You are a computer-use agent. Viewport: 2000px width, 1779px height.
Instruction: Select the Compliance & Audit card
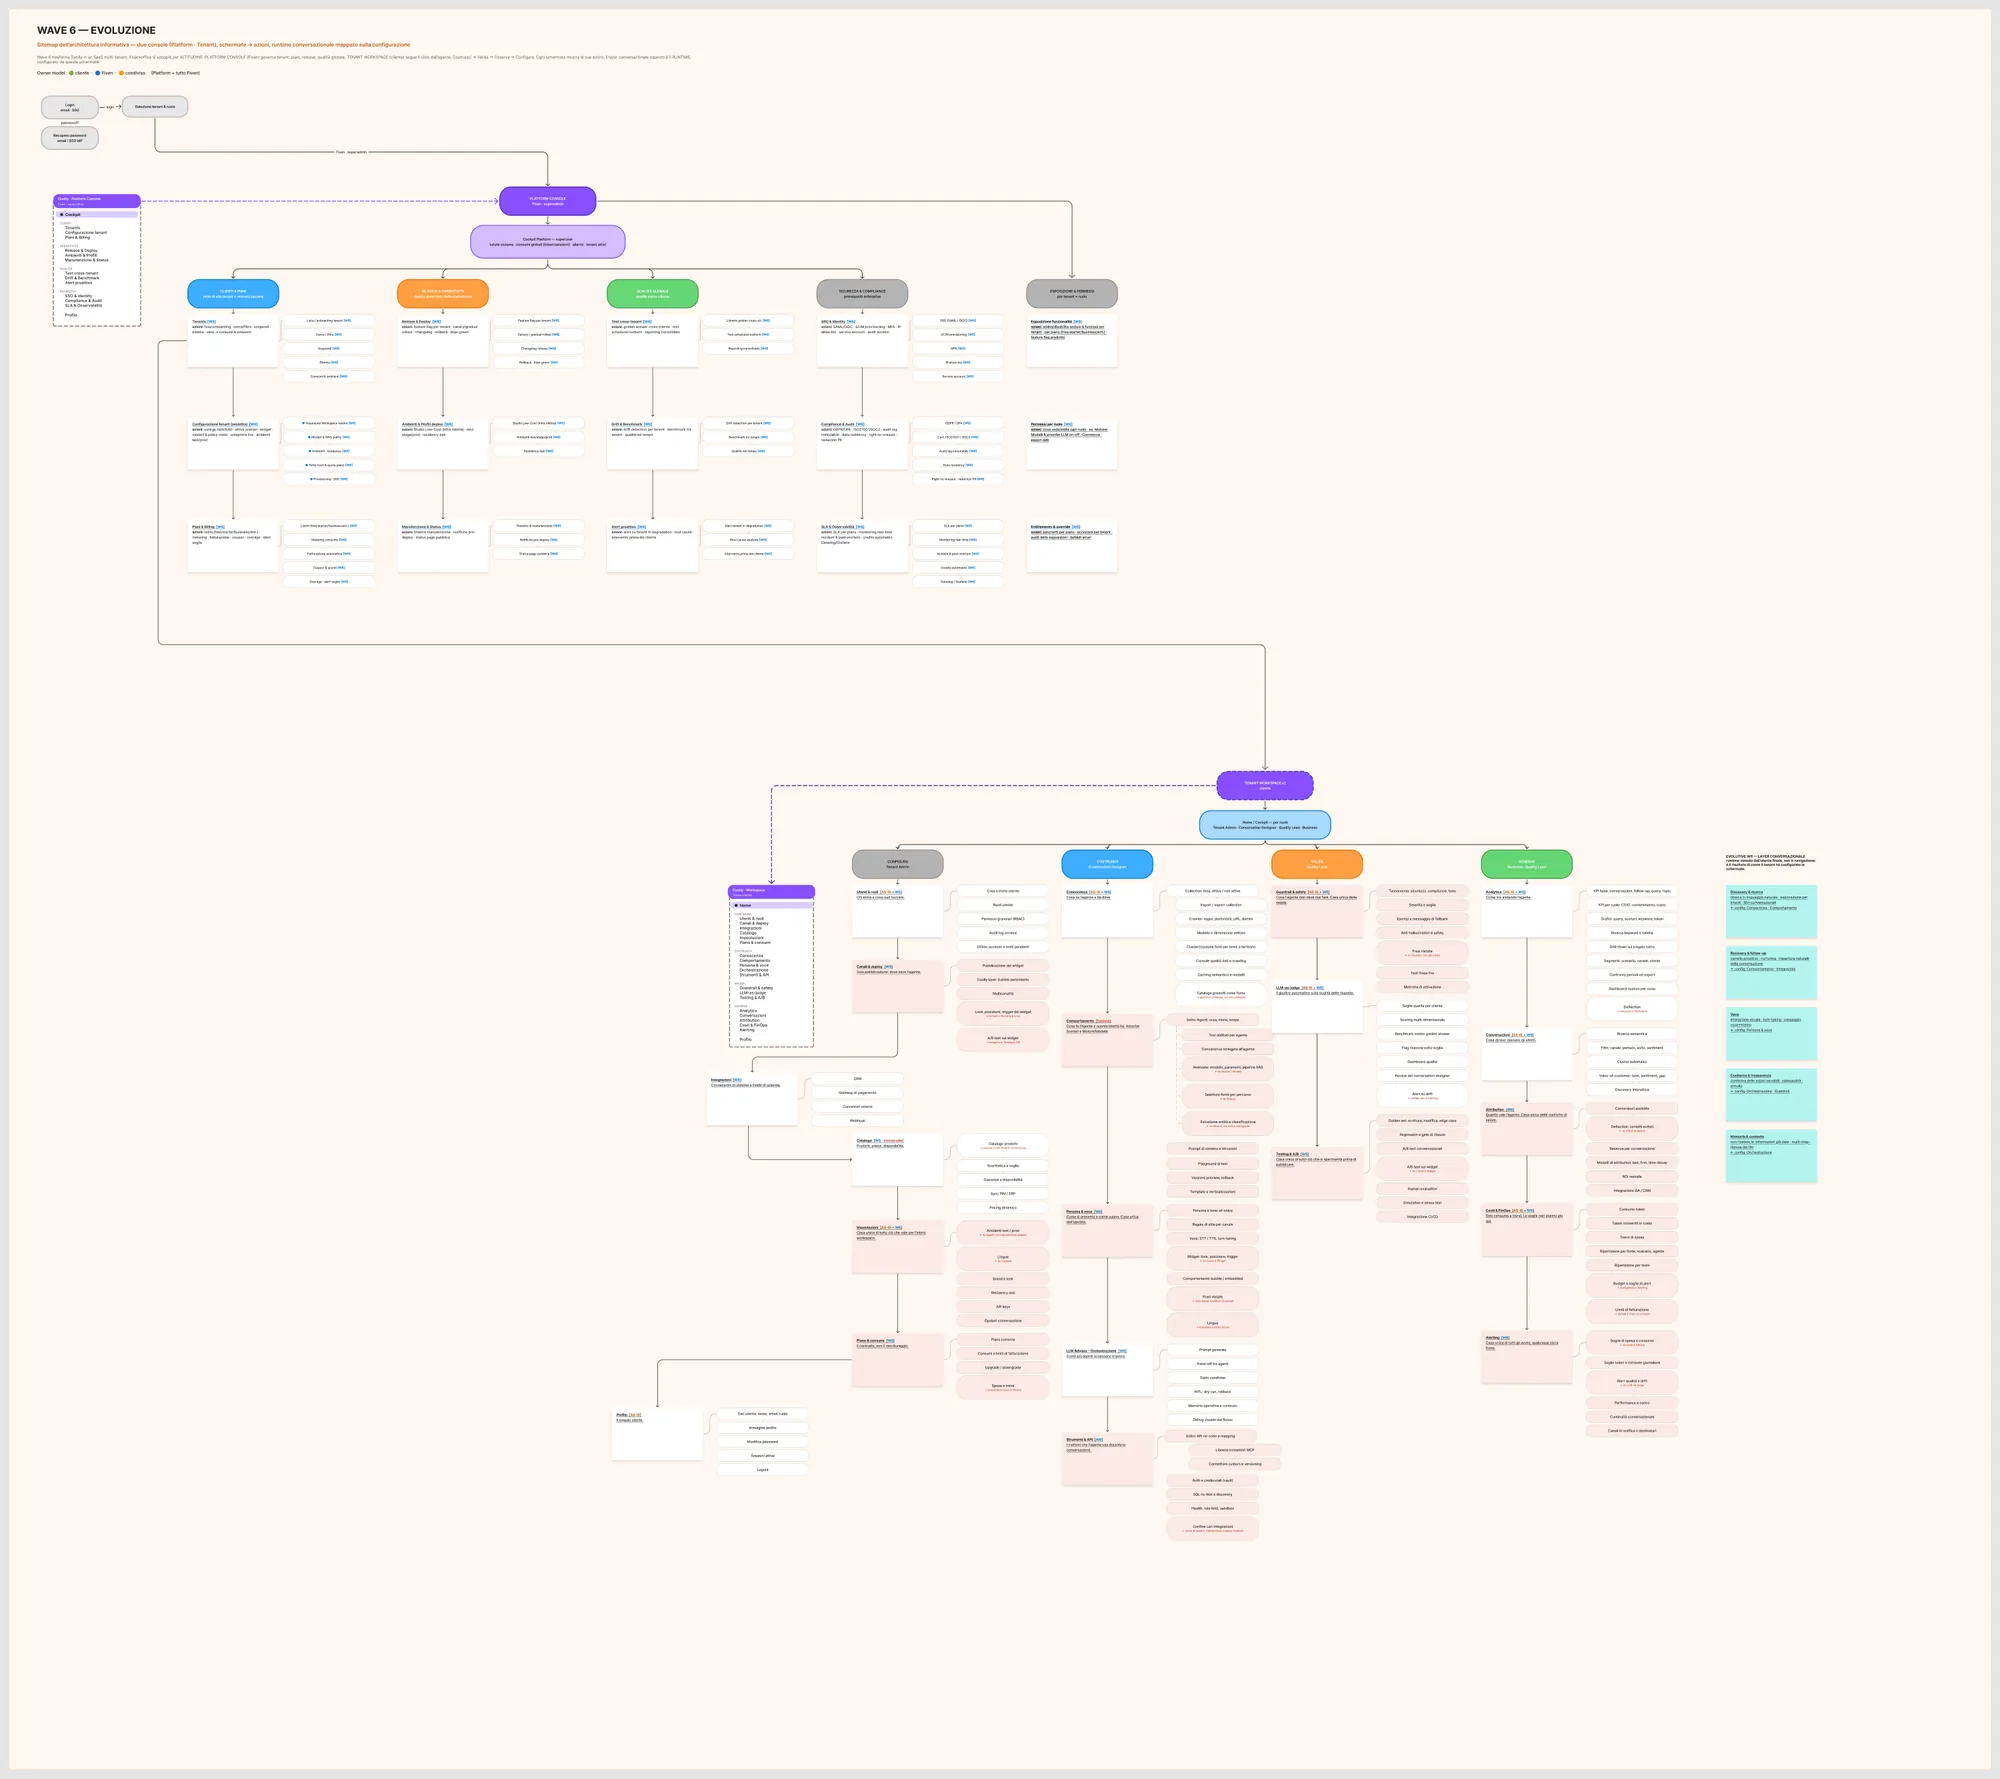pyautogui.click(x=862, y=444)
